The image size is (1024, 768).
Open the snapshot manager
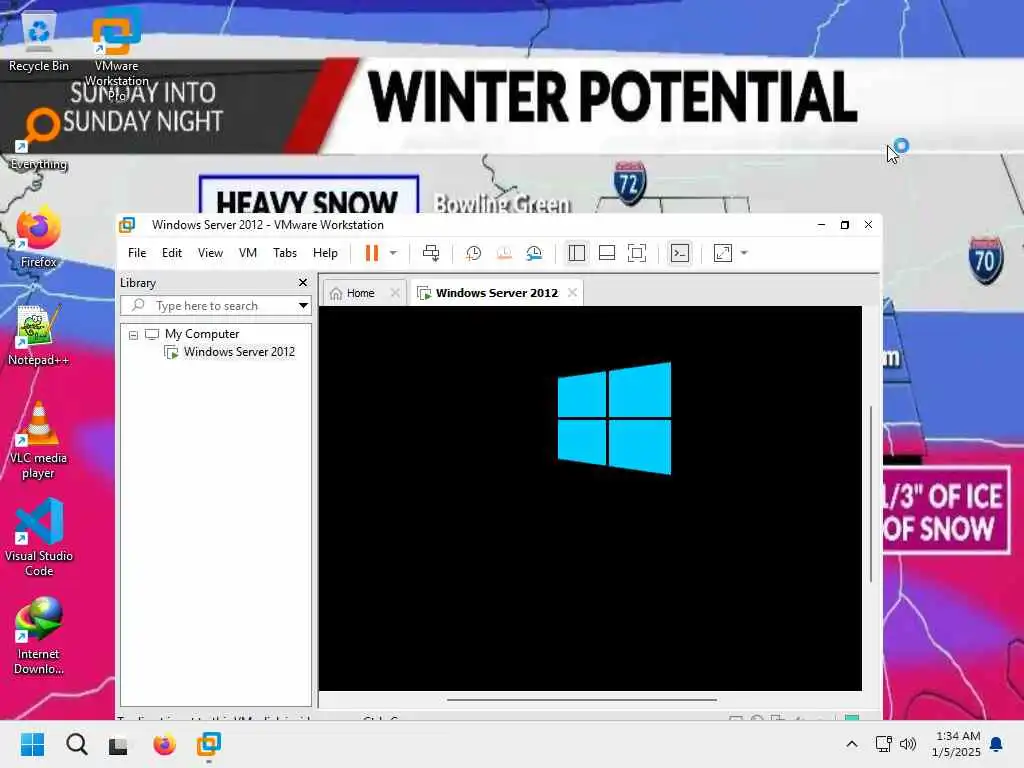tap(534, 253)
